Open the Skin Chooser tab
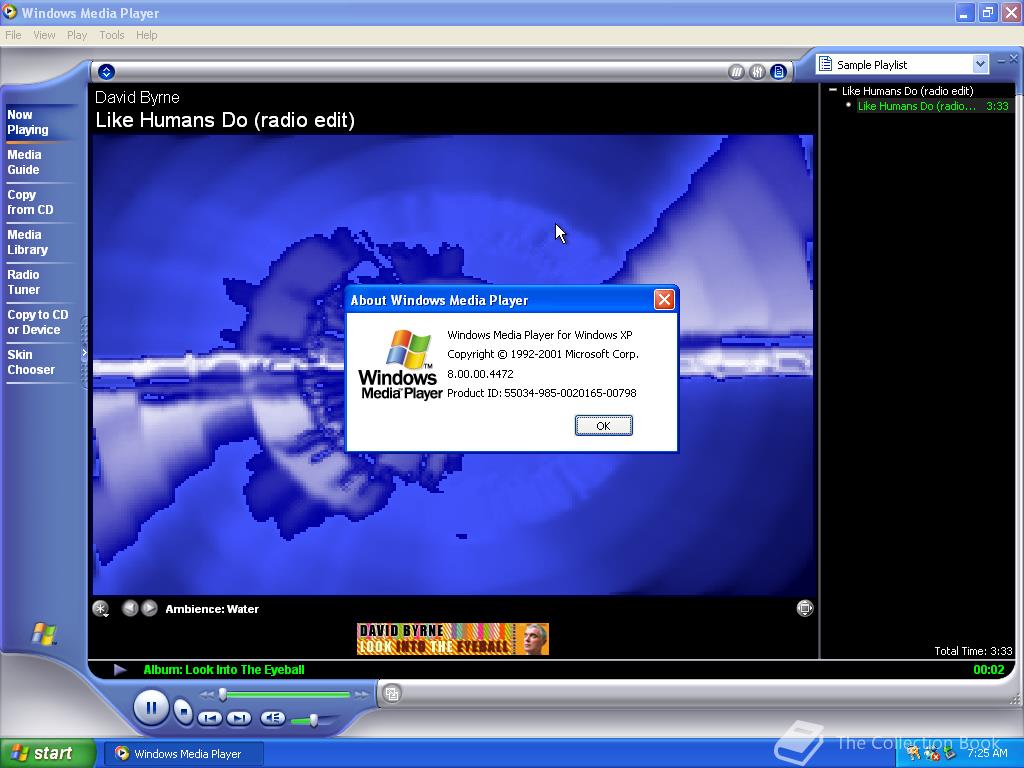Screen dimensions: 1024x768 coord(31,362)
